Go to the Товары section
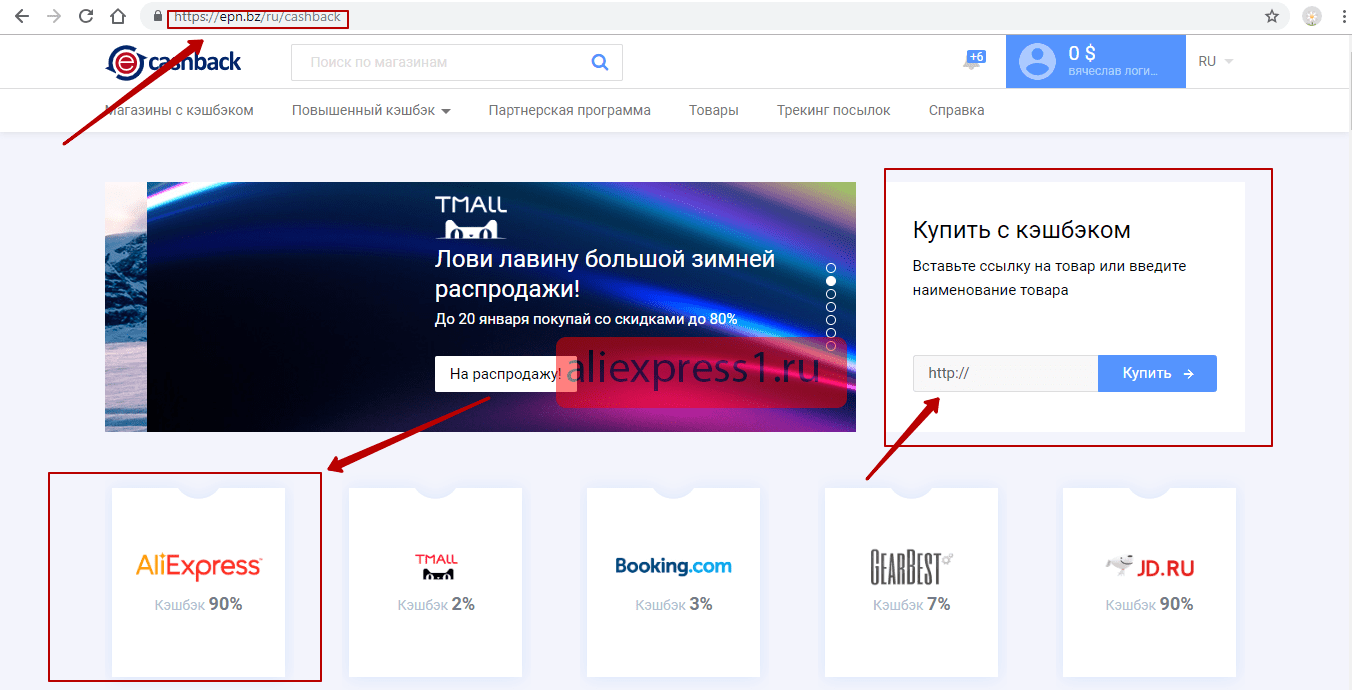This screenshot has width=1352, height=690. click(x=714, y=110)
